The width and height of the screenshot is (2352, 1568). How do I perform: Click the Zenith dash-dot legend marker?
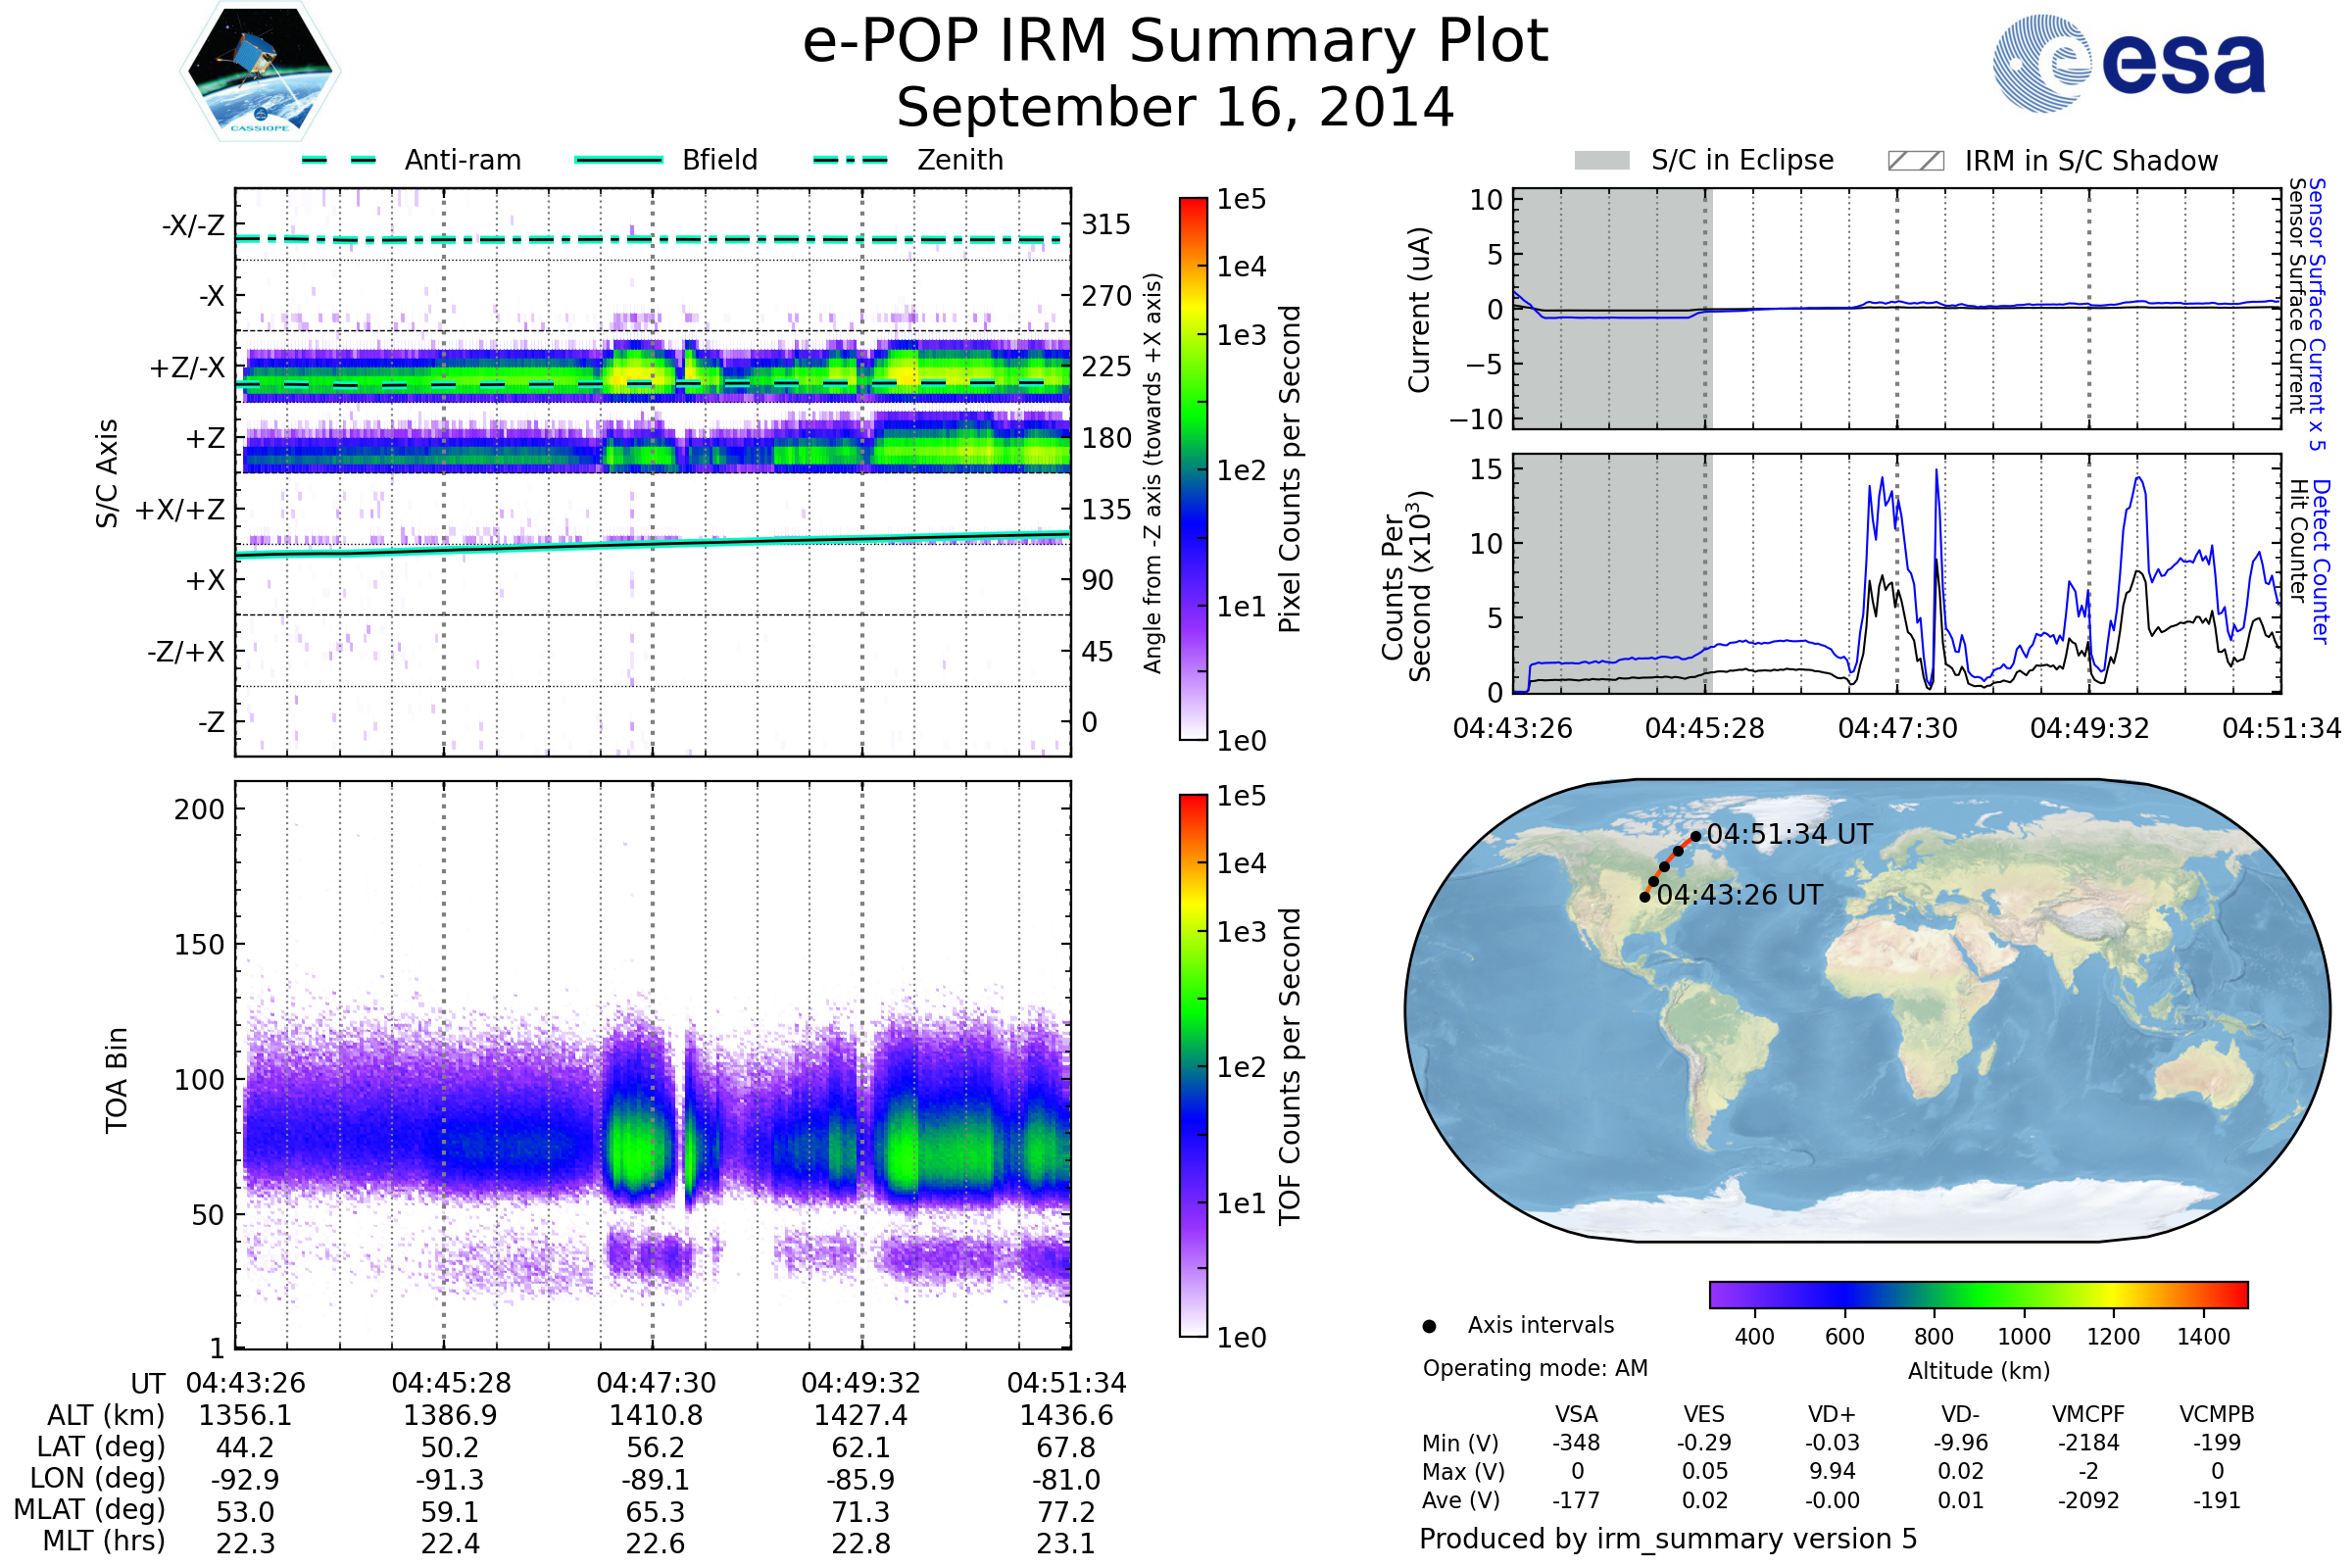(x=850, y=160)
